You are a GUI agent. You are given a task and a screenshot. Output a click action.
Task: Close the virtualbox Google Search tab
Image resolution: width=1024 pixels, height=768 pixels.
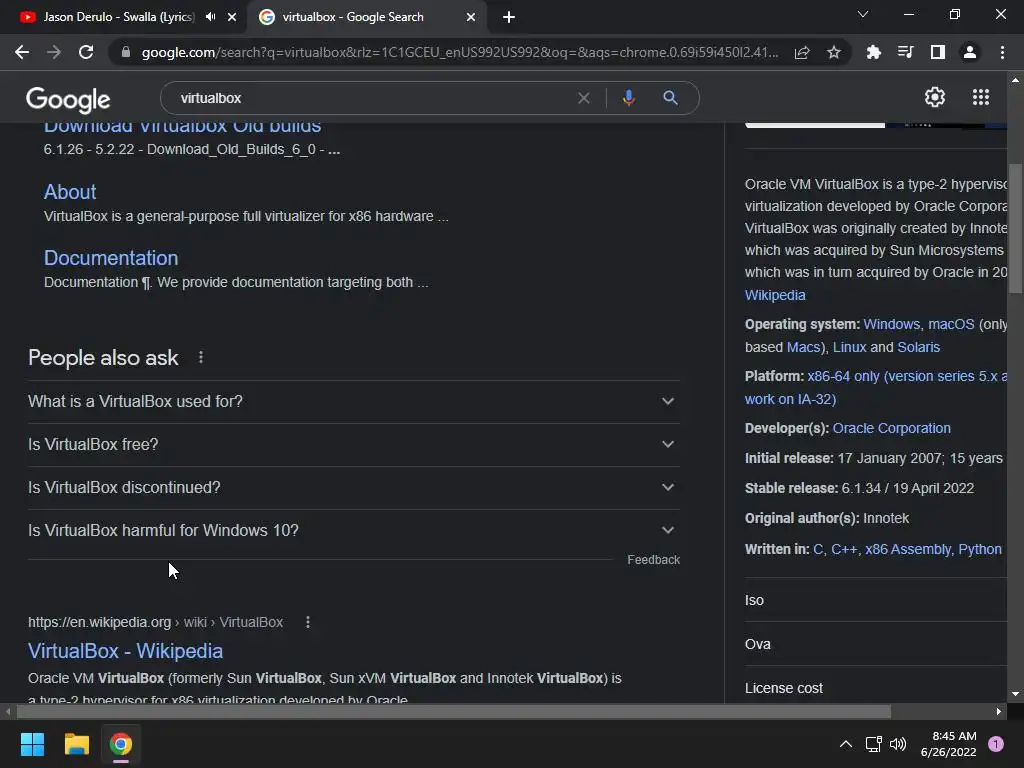[x=471, y=17]
